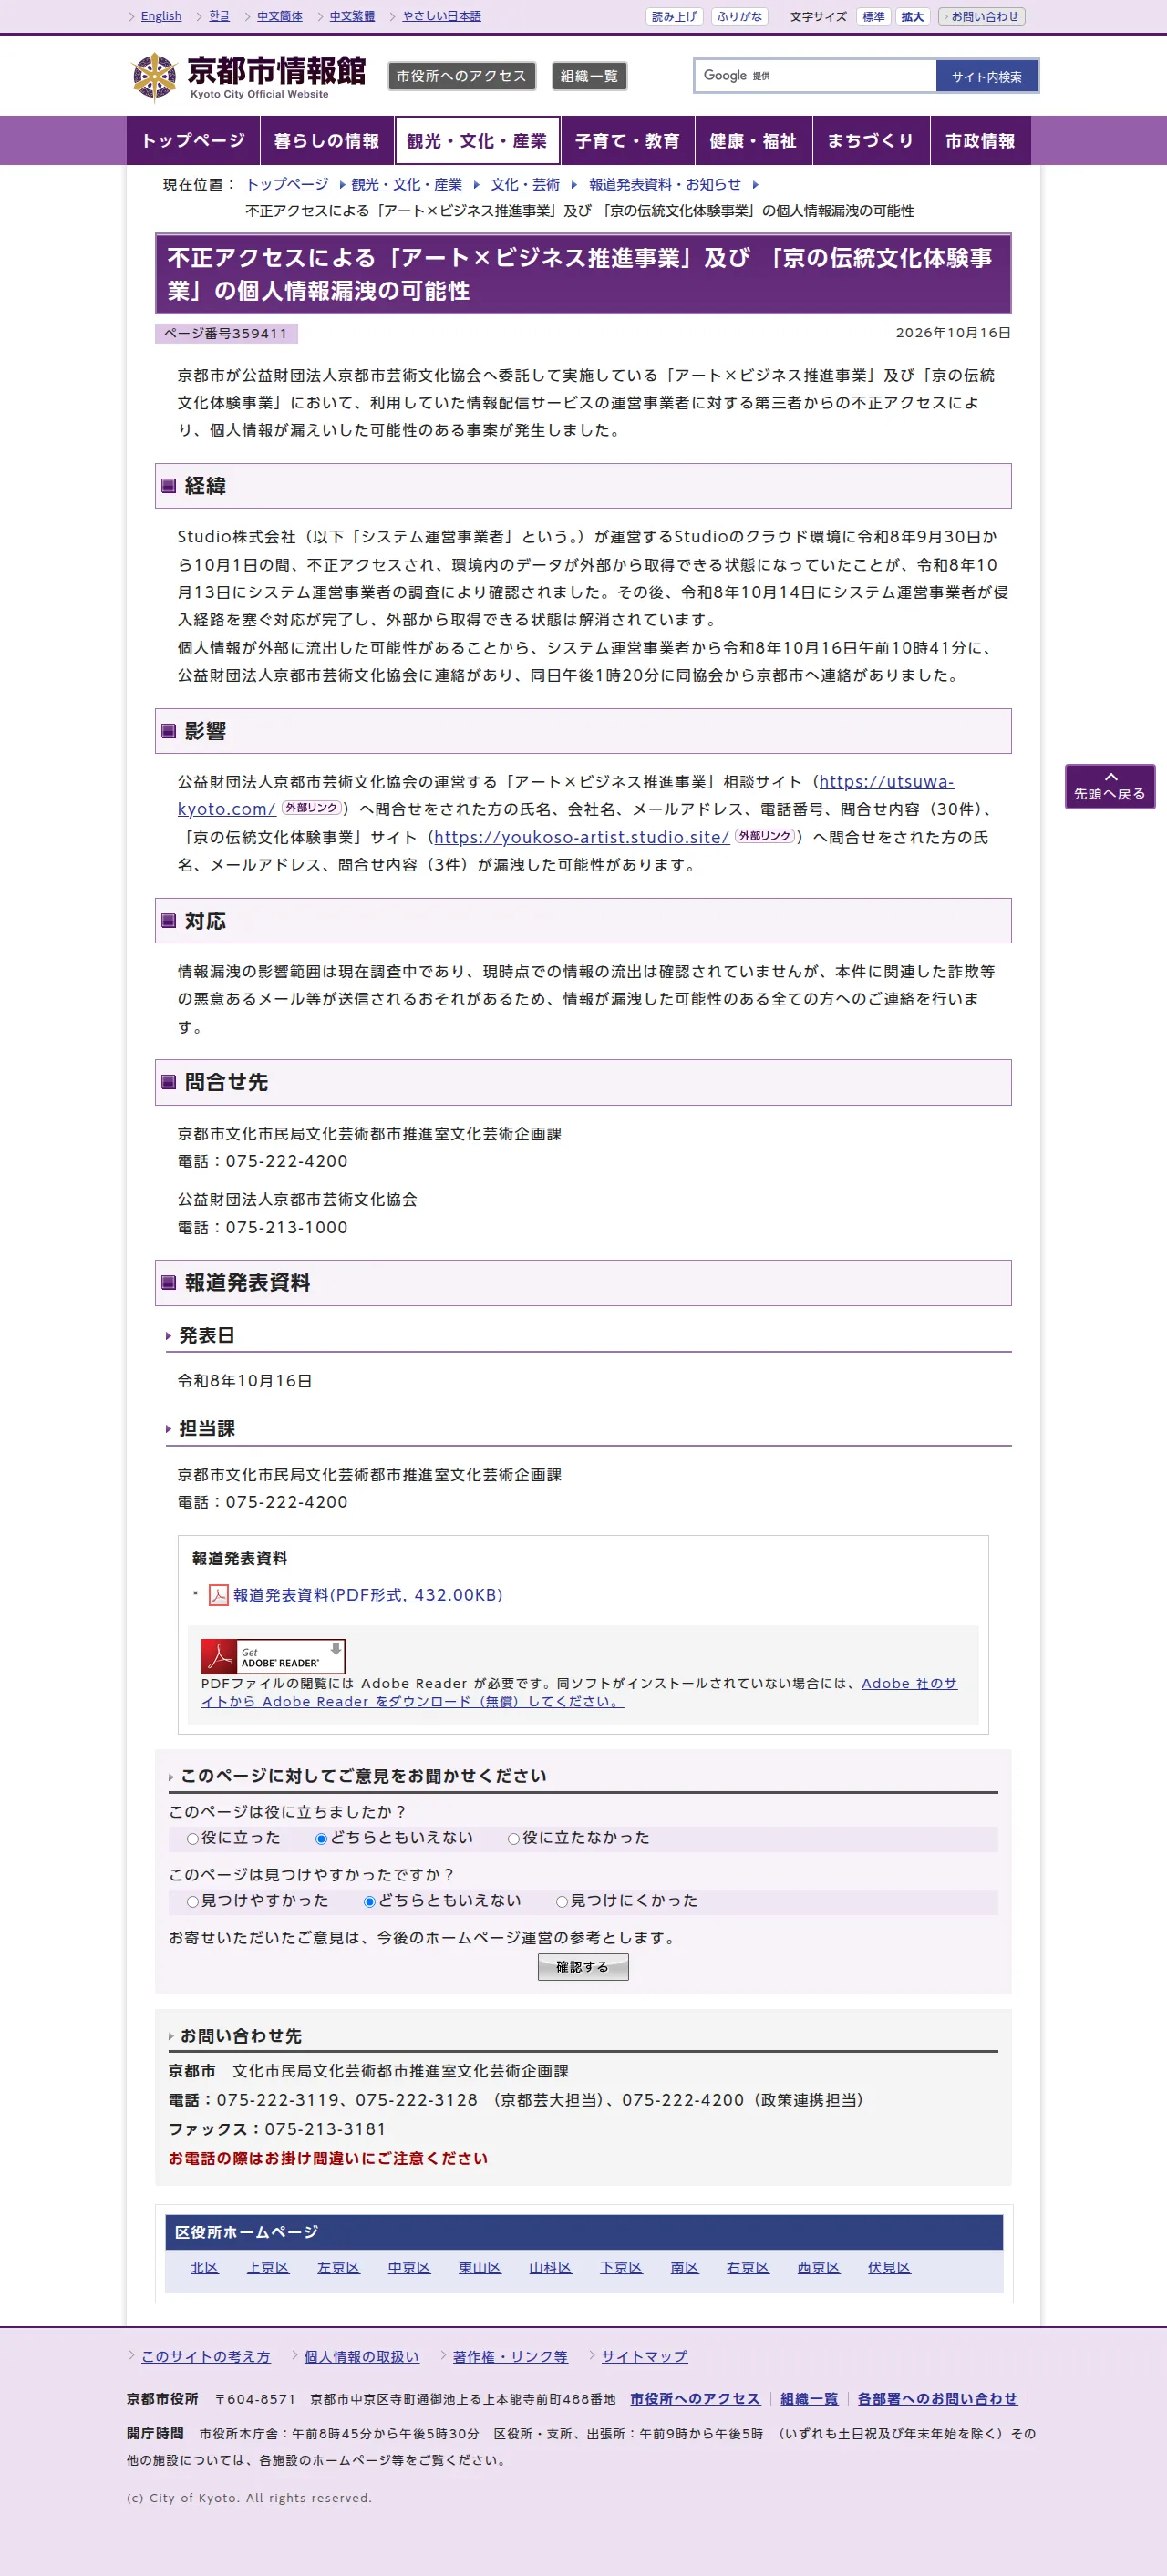The image size is (1167, 2576).
Task: Click 先頭へ戻る back-to-top button
Action: (x=1110, y=786)
